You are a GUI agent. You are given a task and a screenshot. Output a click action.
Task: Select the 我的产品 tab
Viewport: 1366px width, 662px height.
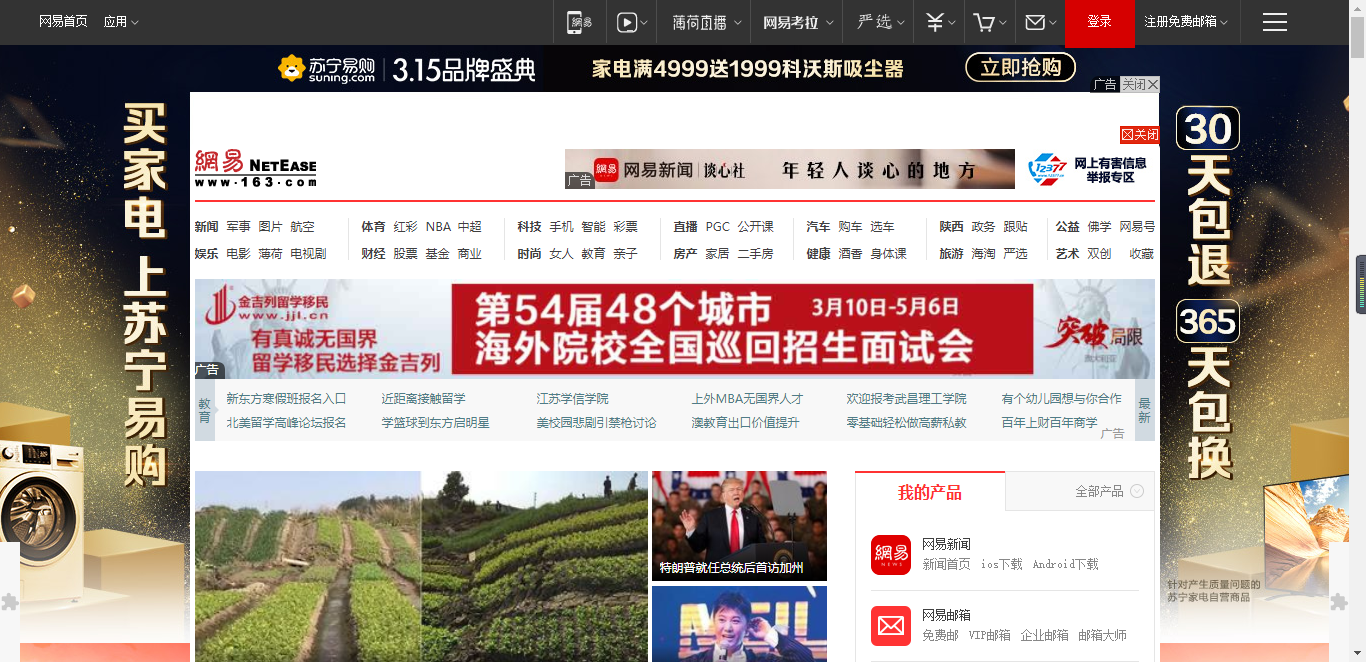[x=930, y=492]
